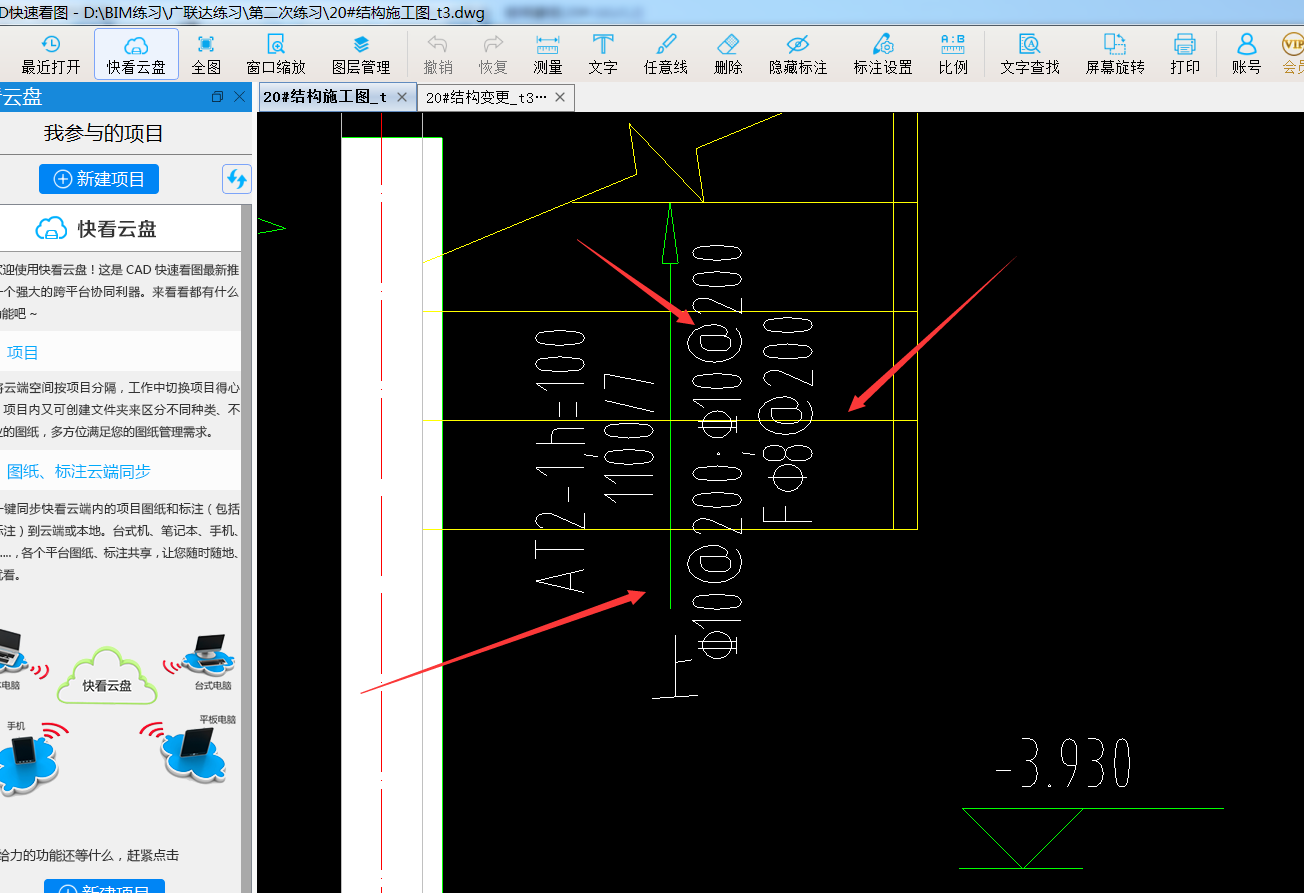Open 标注设置 annotation settings

883,55
